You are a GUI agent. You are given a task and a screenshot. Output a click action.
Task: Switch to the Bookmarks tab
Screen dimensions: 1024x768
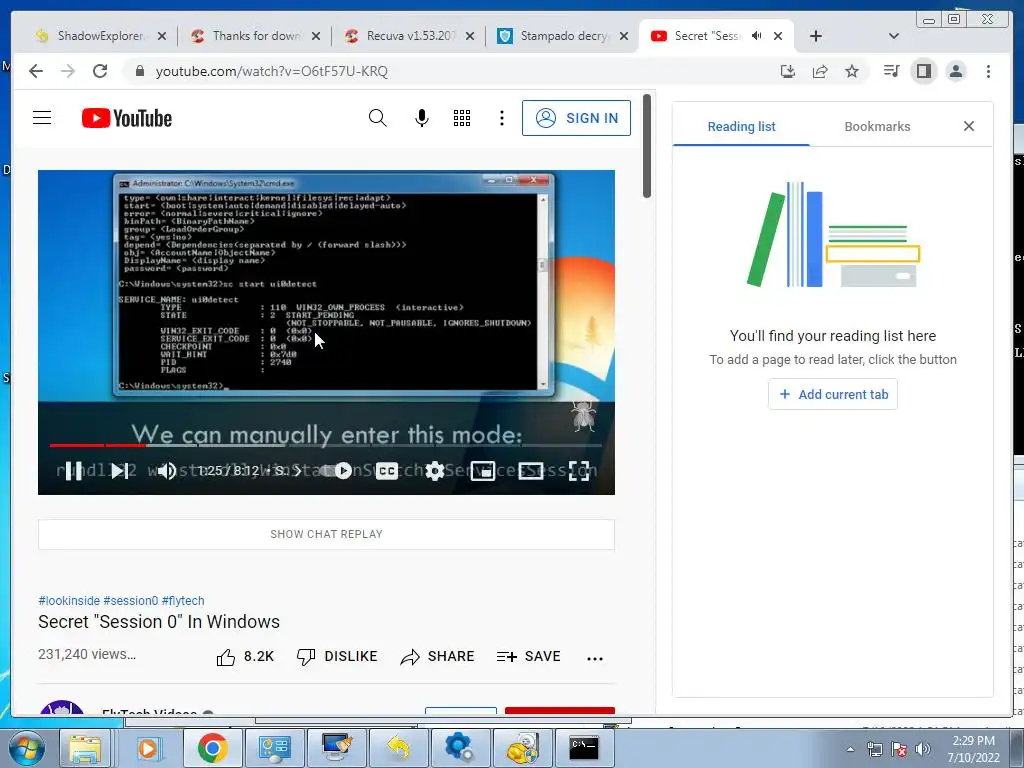877,127
